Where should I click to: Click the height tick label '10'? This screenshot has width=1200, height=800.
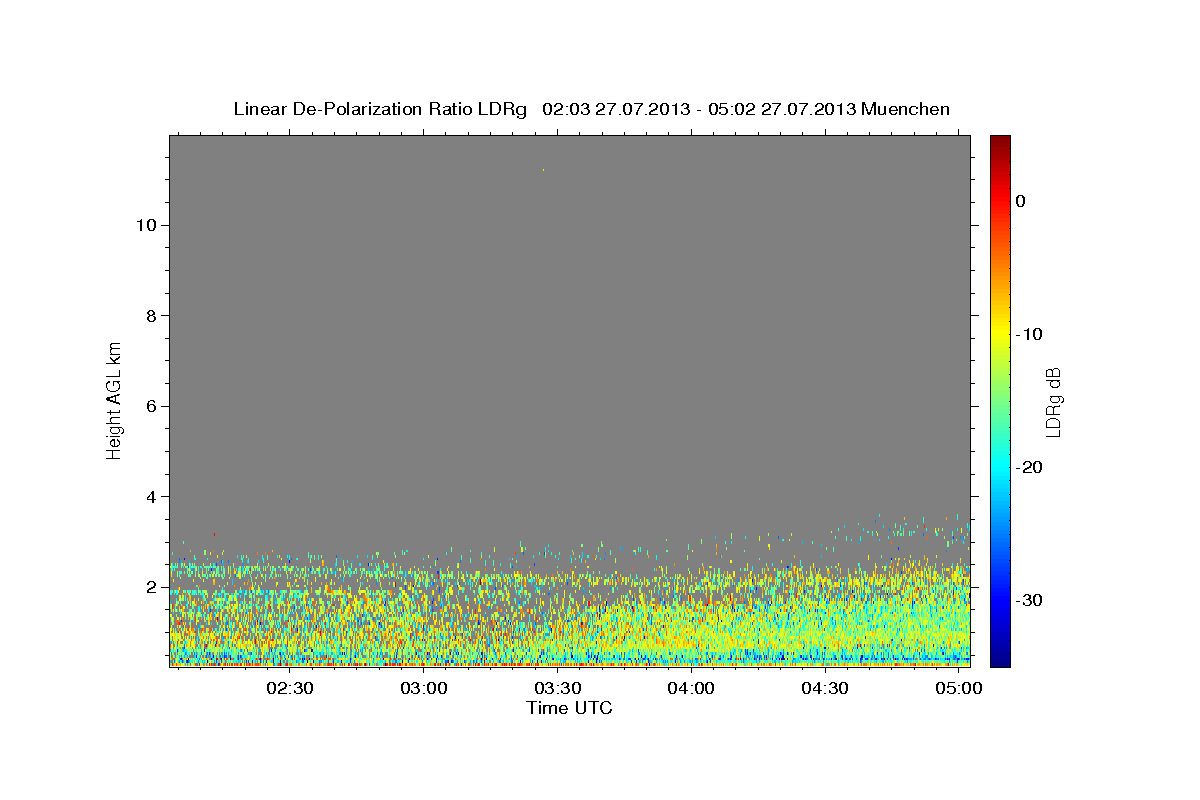point(145,225)
